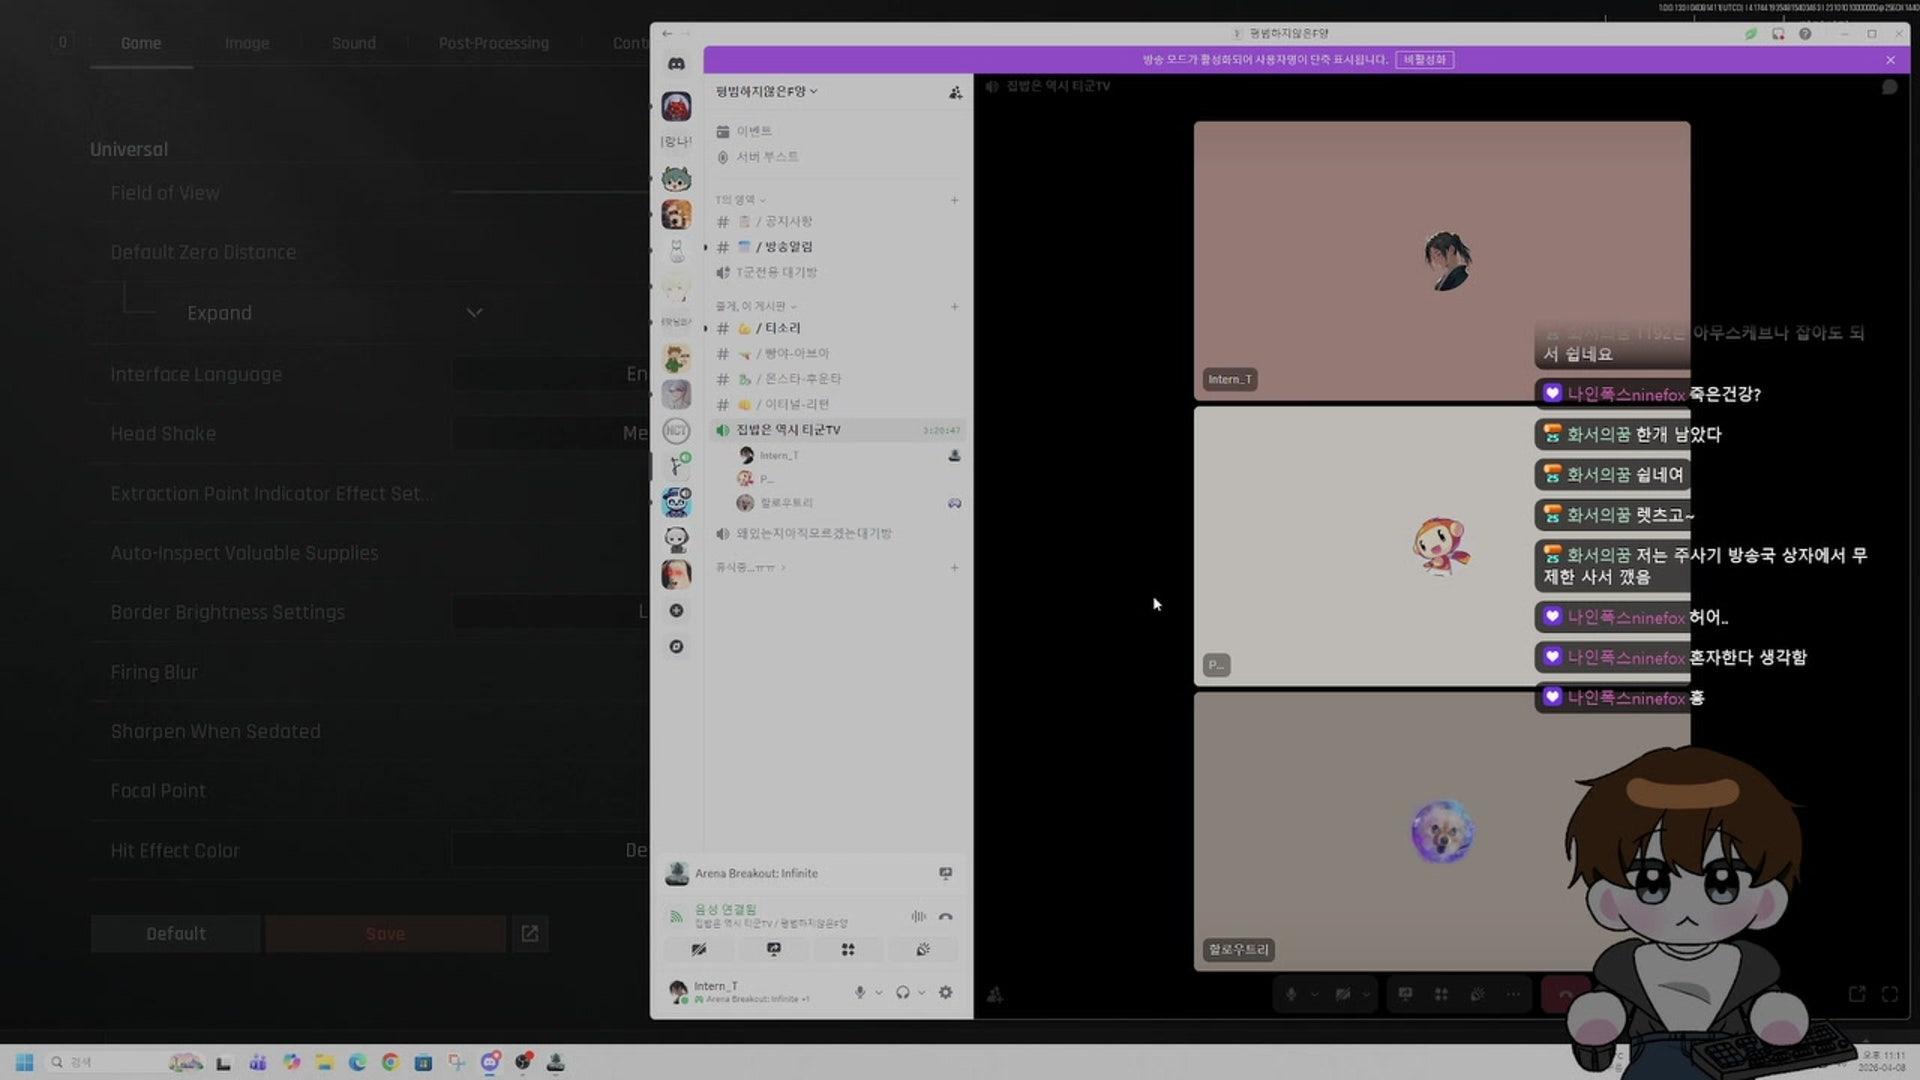Expand the Expand dropdown under Zero Distance

474,313
